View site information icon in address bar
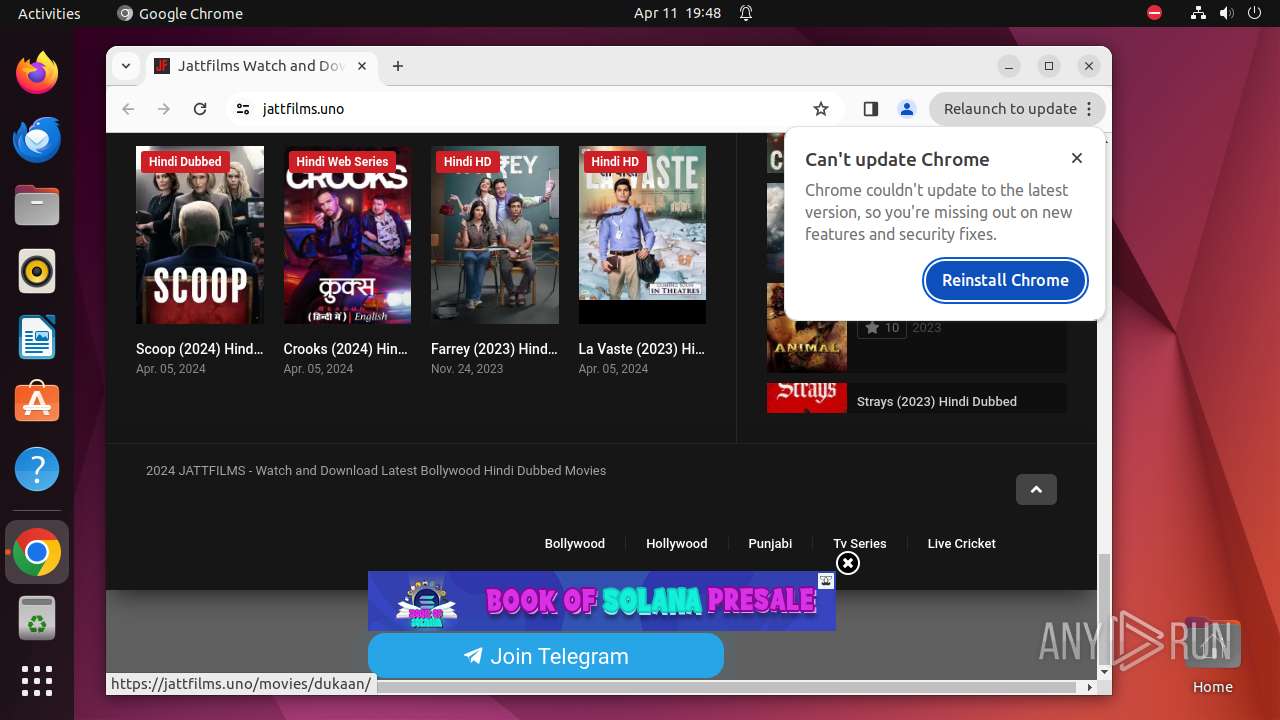Screen dimensions: 1280x720 [243, 109]
